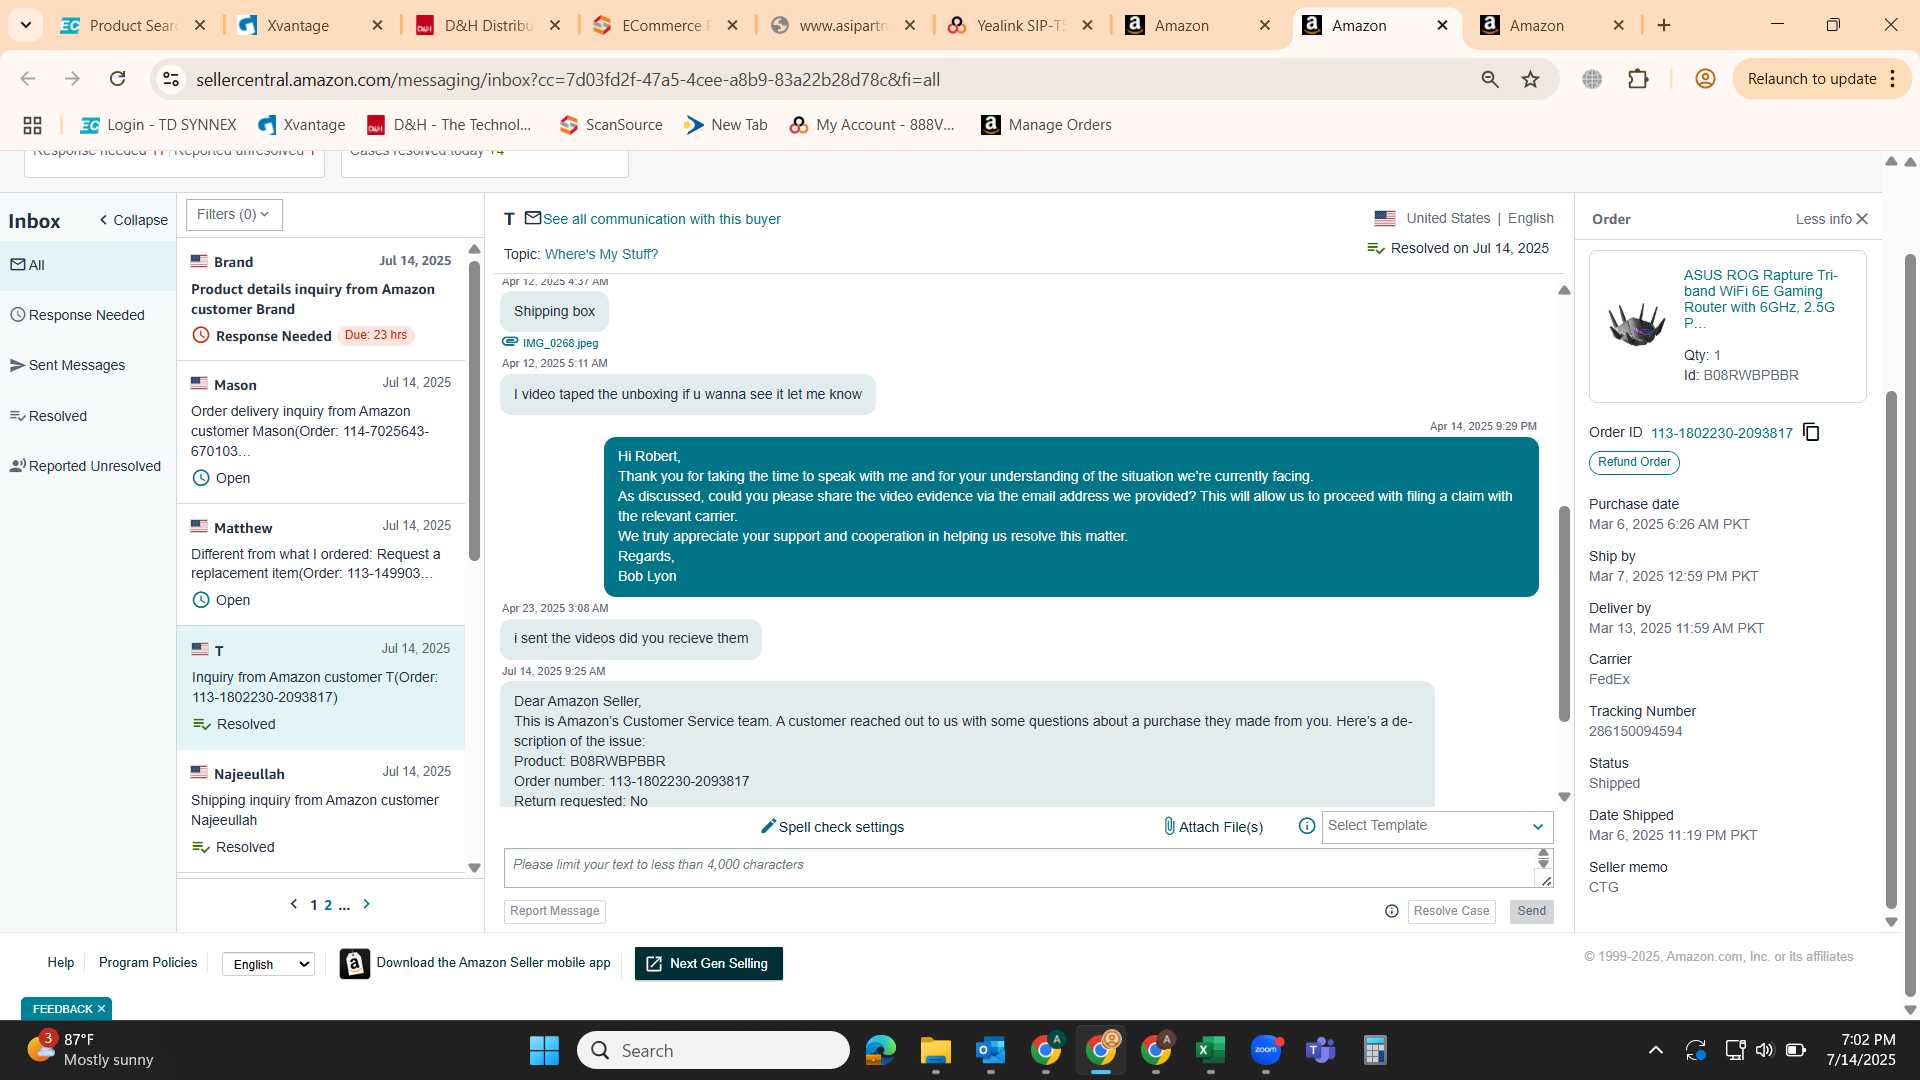Click See all communication with this buyer
1920x1080 pixels.
[x=661, y=219]
